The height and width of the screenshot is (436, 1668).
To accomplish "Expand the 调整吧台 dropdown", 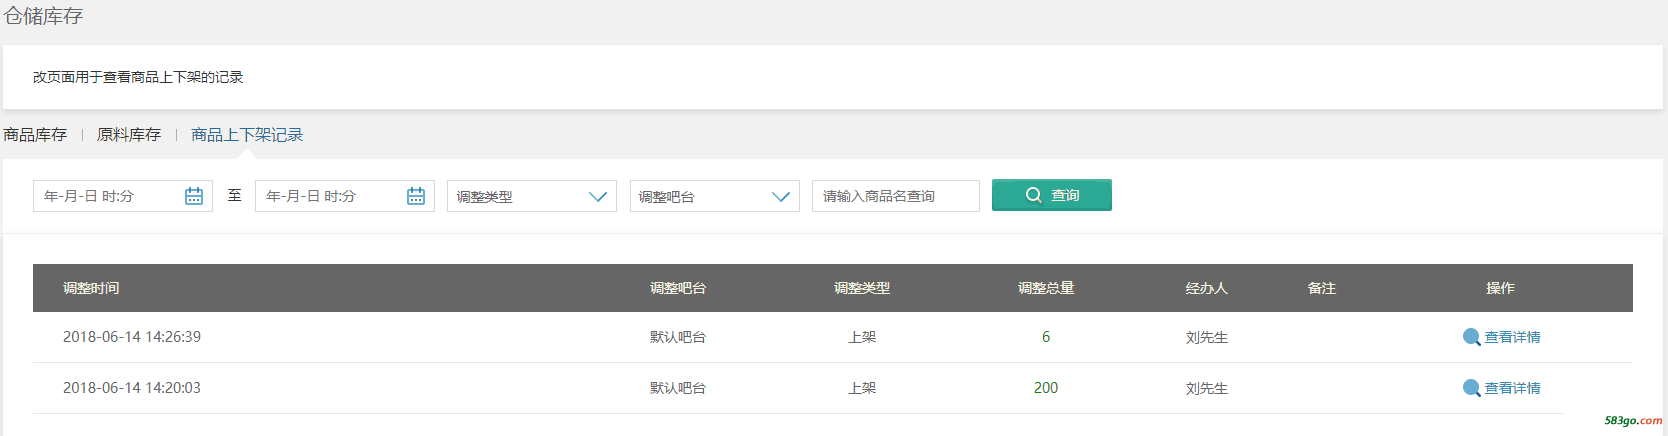I will point(715,196).
